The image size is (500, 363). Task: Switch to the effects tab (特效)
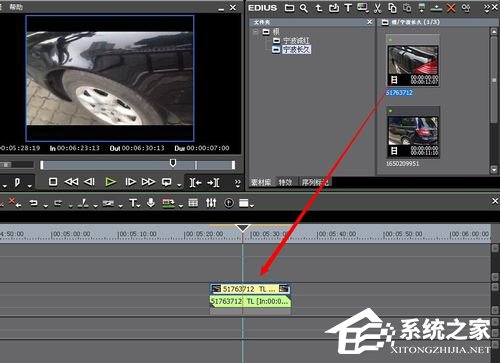tap(285, 182)
